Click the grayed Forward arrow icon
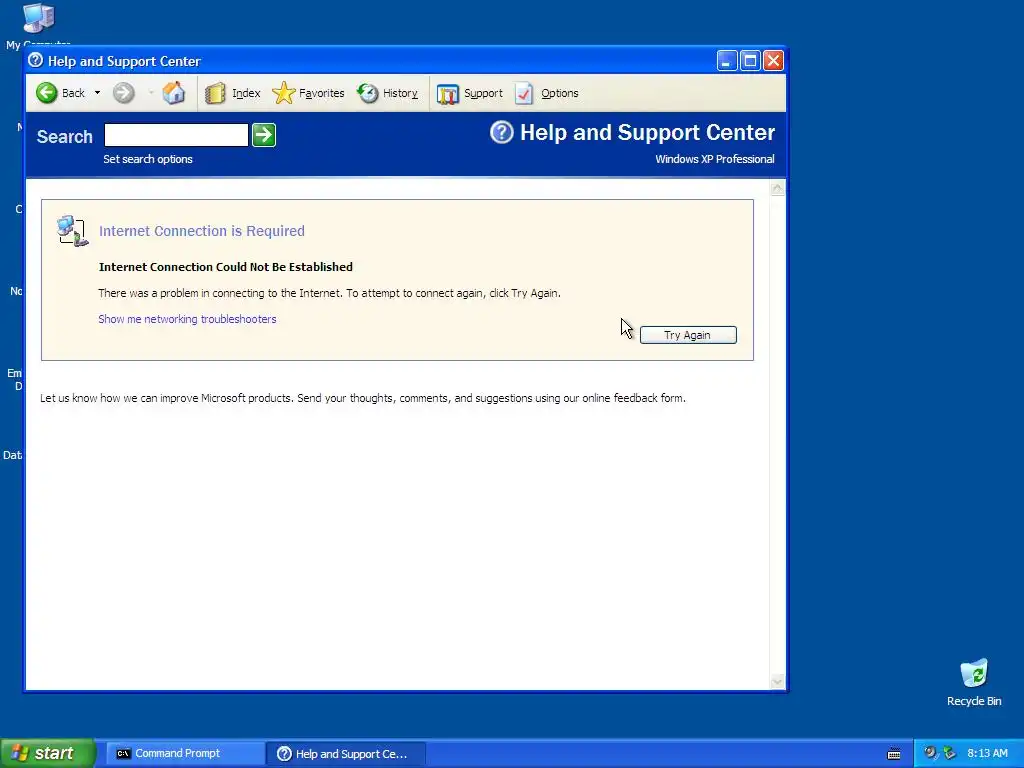The image size is (1024, 768). (x=123, y=93)
